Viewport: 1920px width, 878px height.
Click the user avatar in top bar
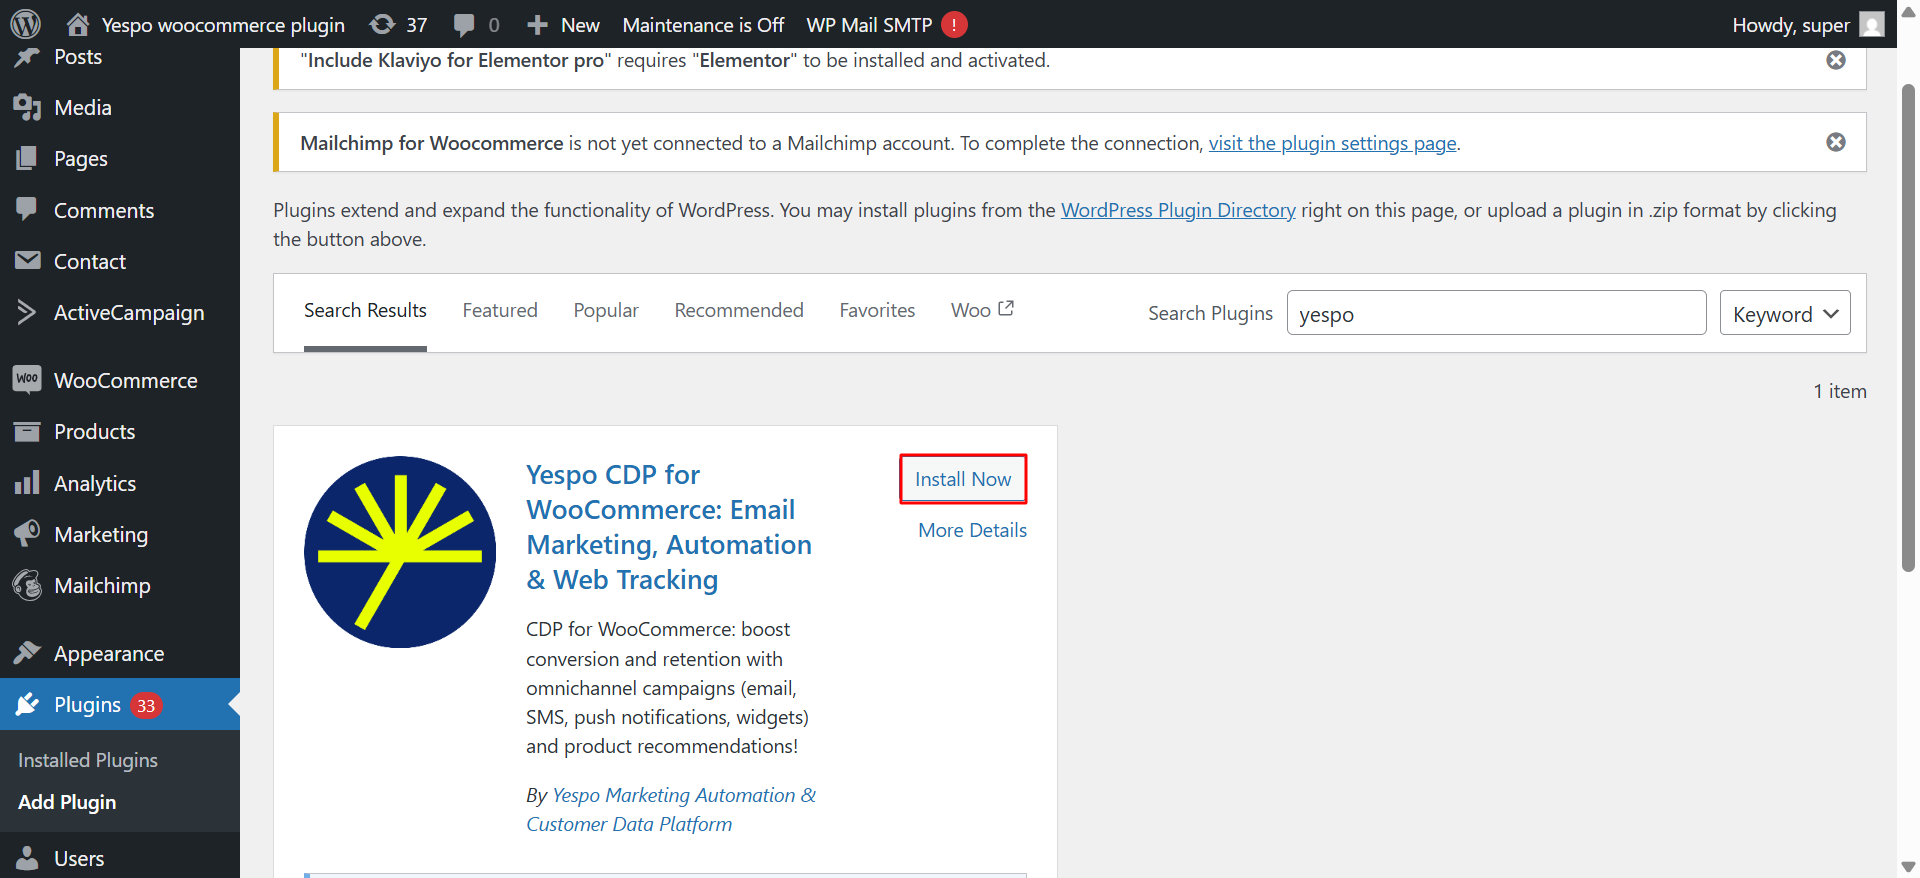point(1872,24)
